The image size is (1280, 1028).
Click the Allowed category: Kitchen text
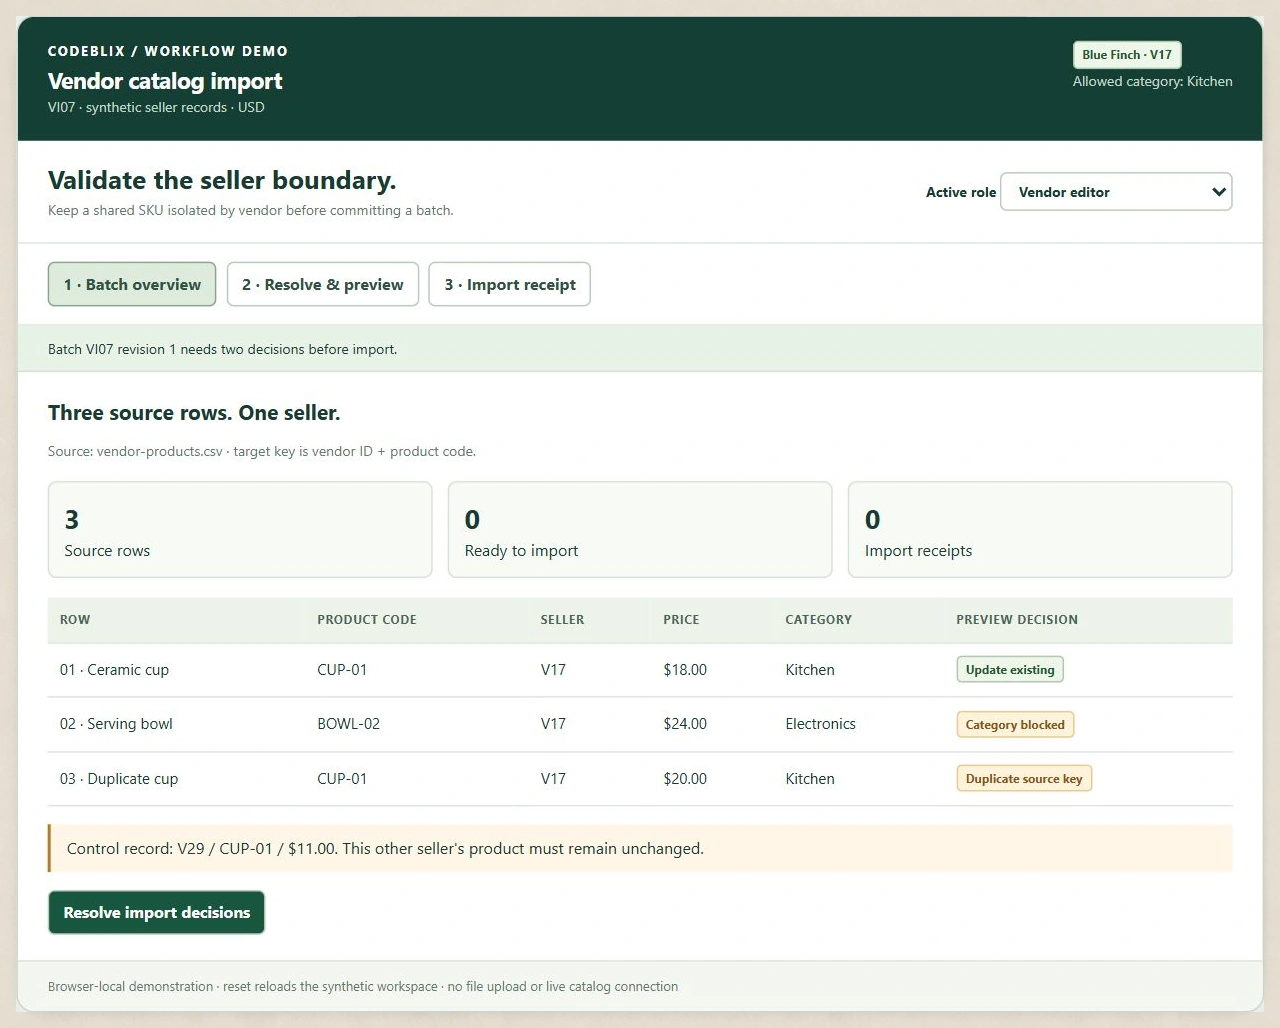click(1152, 82)
